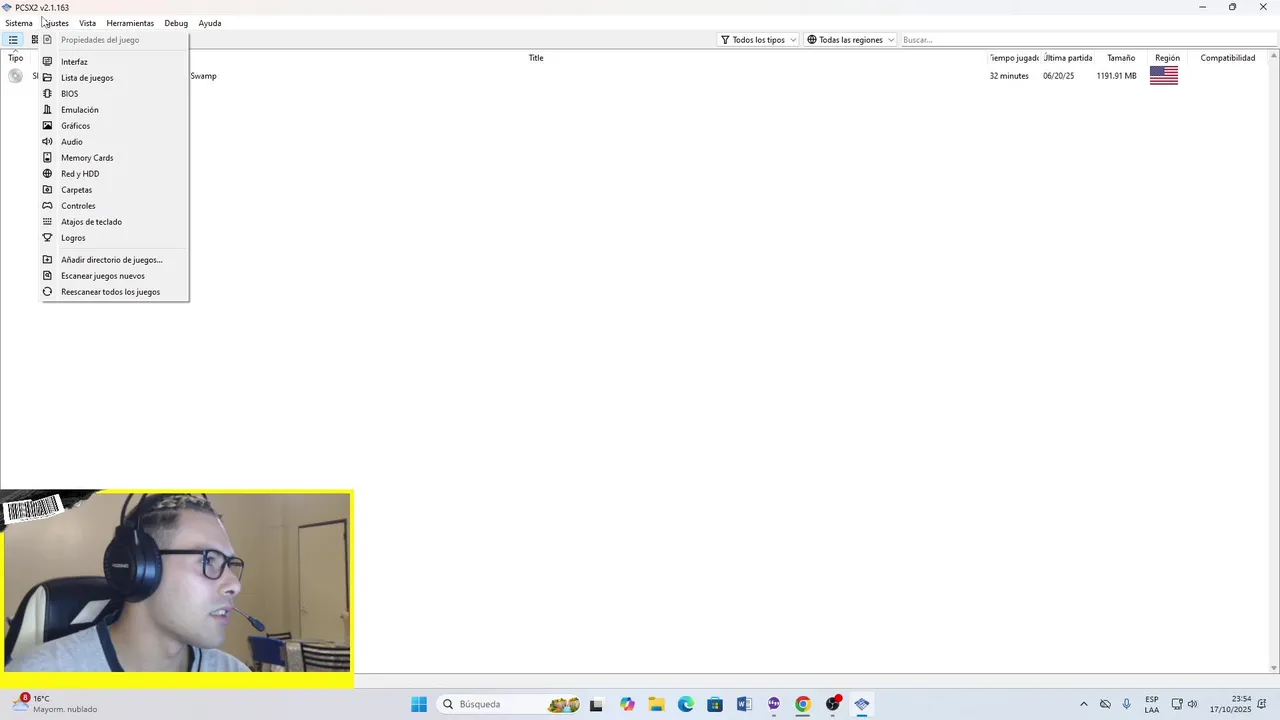Screen dimensions: 1280x720
Task: Open the weather widget on the taskbar
Action: point(55,704)
